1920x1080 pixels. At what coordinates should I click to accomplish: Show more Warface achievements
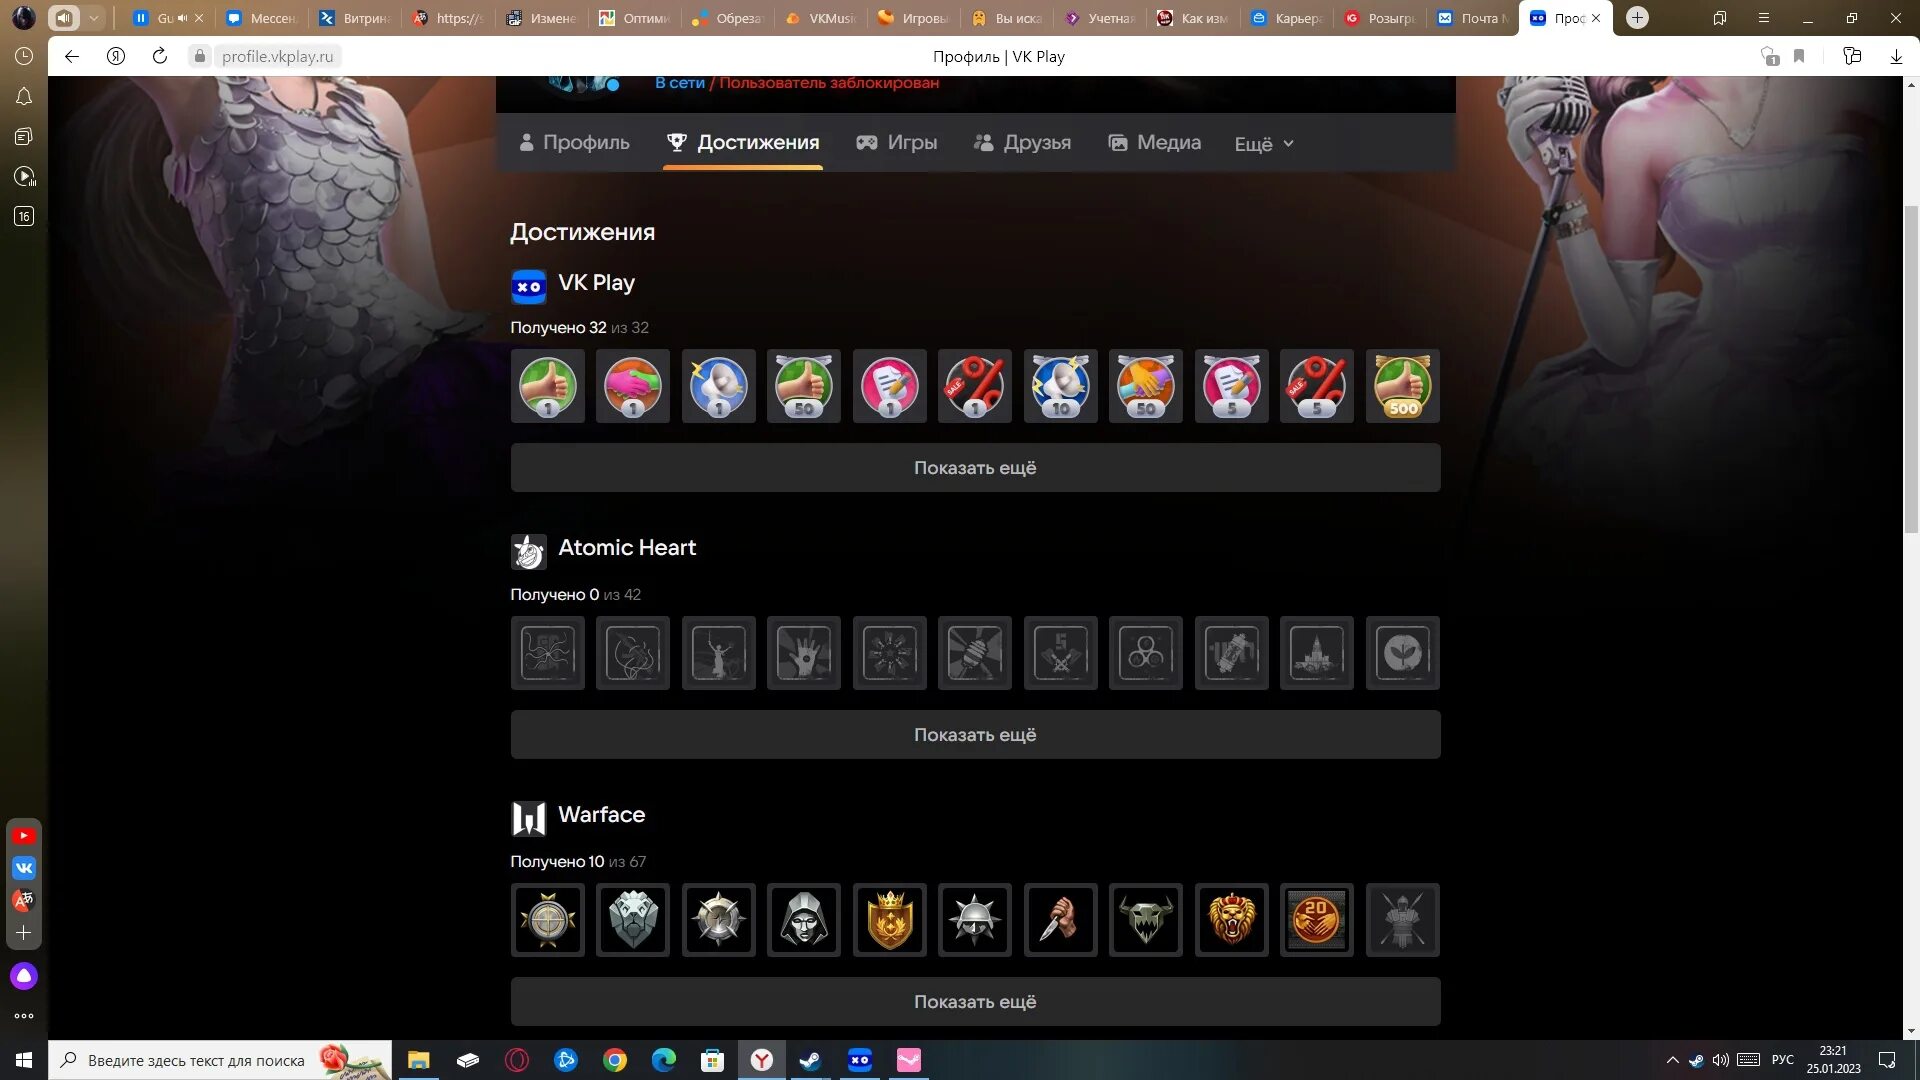(x=975, y=1001)
